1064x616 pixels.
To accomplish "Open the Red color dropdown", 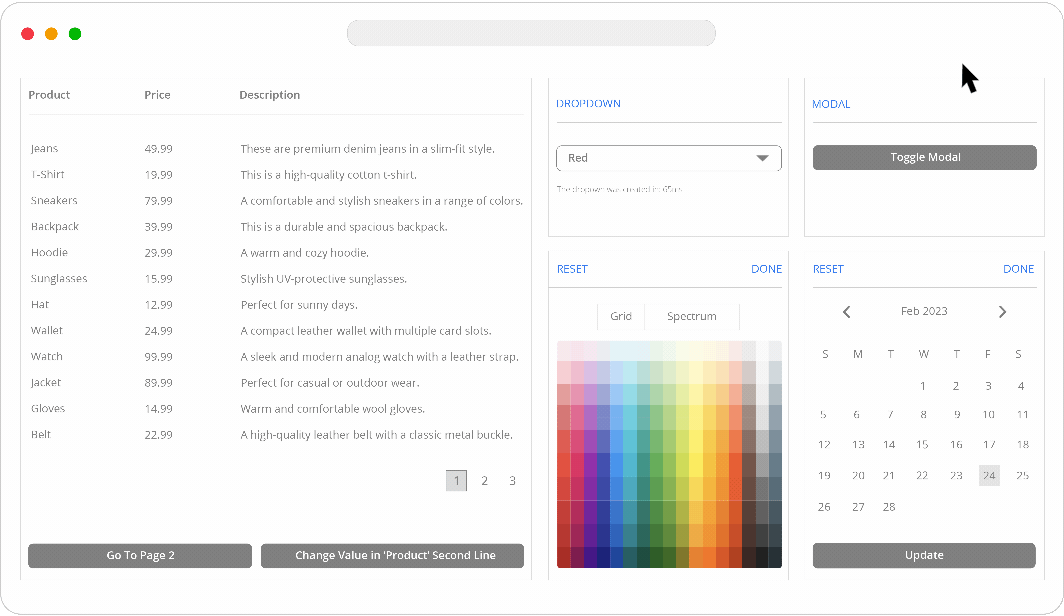I will click(x=668, y=158).
